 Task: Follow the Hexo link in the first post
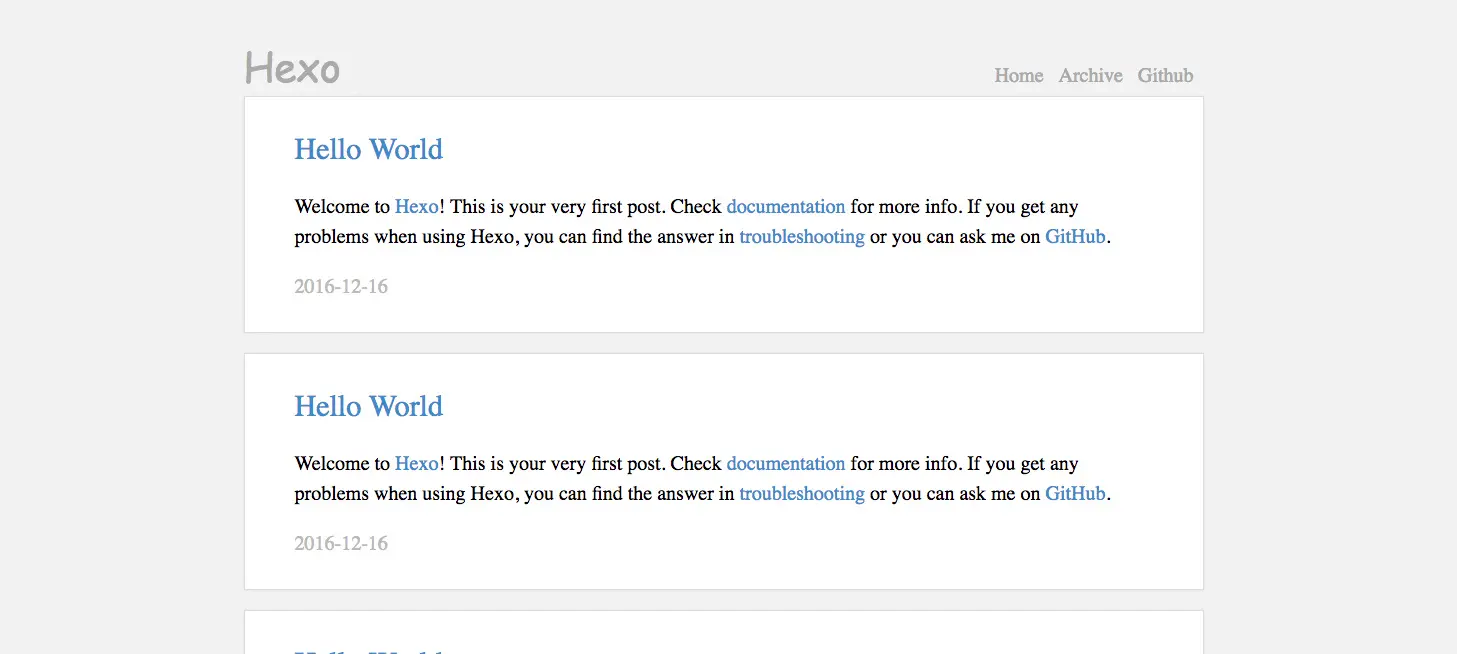tap(416, 207)
